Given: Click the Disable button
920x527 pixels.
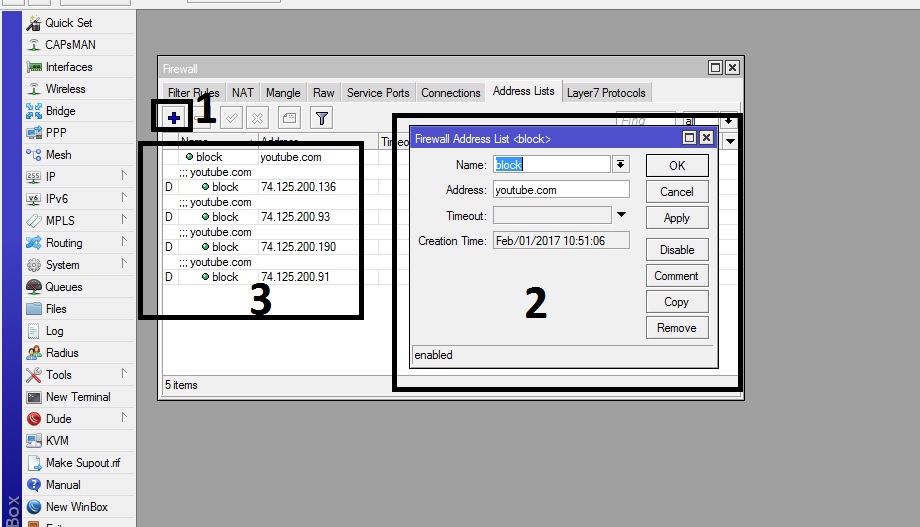Looking at the screenshot, I should 677,249.
